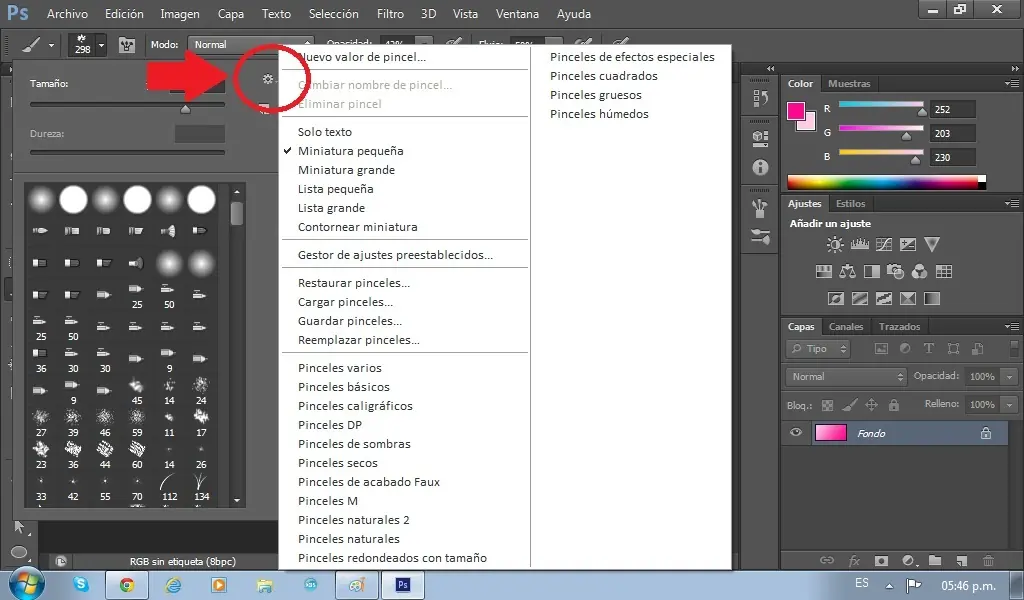The width and height of the screenshot is (1024, 600).
Task: Open the Modo Normal dropdown
Action: pyautogui.click(x=251, y=44)
